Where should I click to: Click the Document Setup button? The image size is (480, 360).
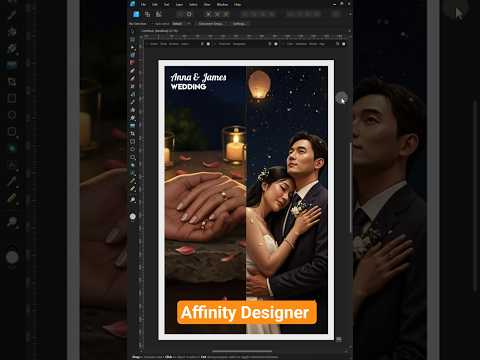211,24
